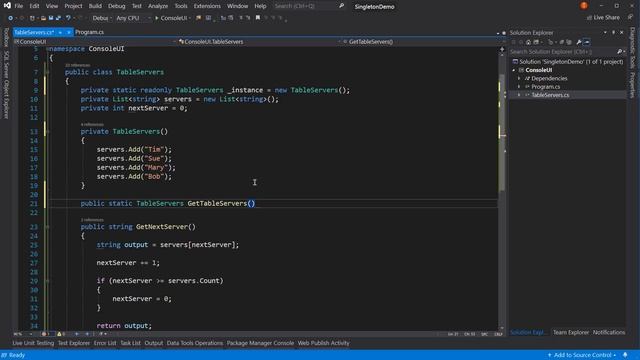
Task: Click the Save All icon
Action: coord(58,18)
